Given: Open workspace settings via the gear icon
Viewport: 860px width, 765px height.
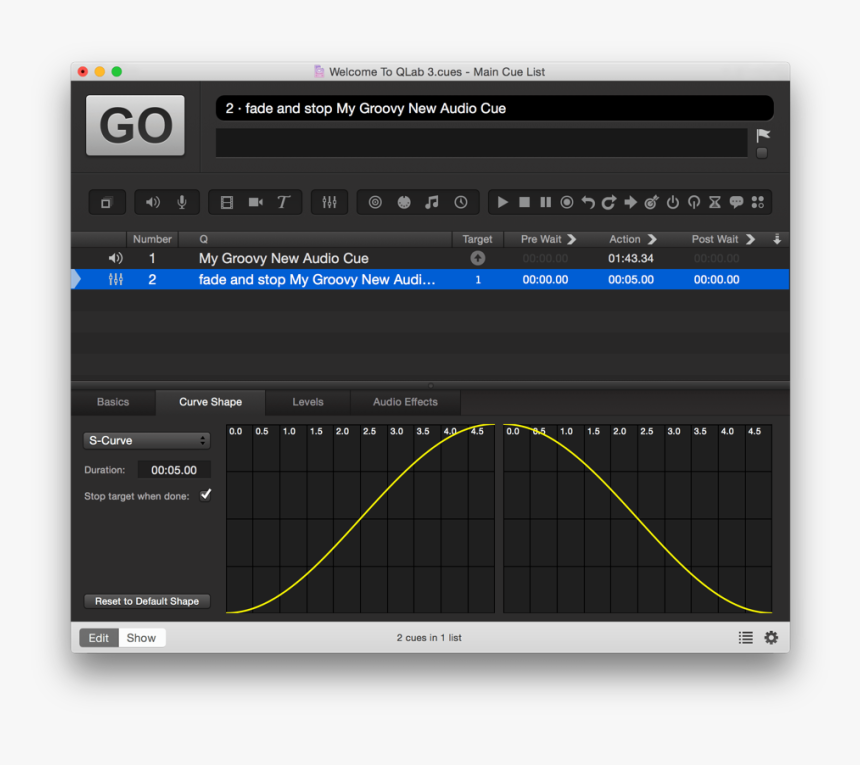Looking at the screenshot, I should tap(771, 637).
